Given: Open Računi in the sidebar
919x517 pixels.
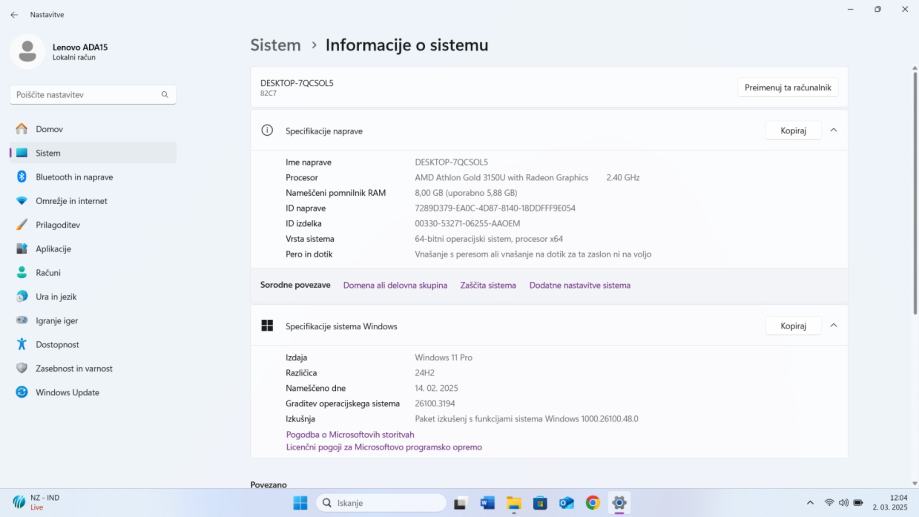Looking at the screenshot, I should (93, 273).
